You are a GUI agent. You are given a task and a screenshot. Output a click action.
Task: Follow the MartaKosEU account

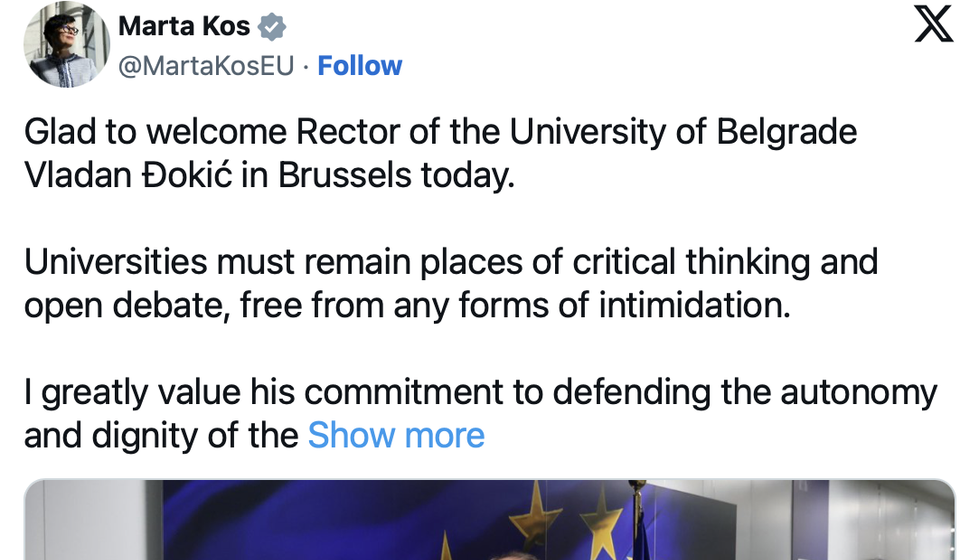tap(359, 66)
